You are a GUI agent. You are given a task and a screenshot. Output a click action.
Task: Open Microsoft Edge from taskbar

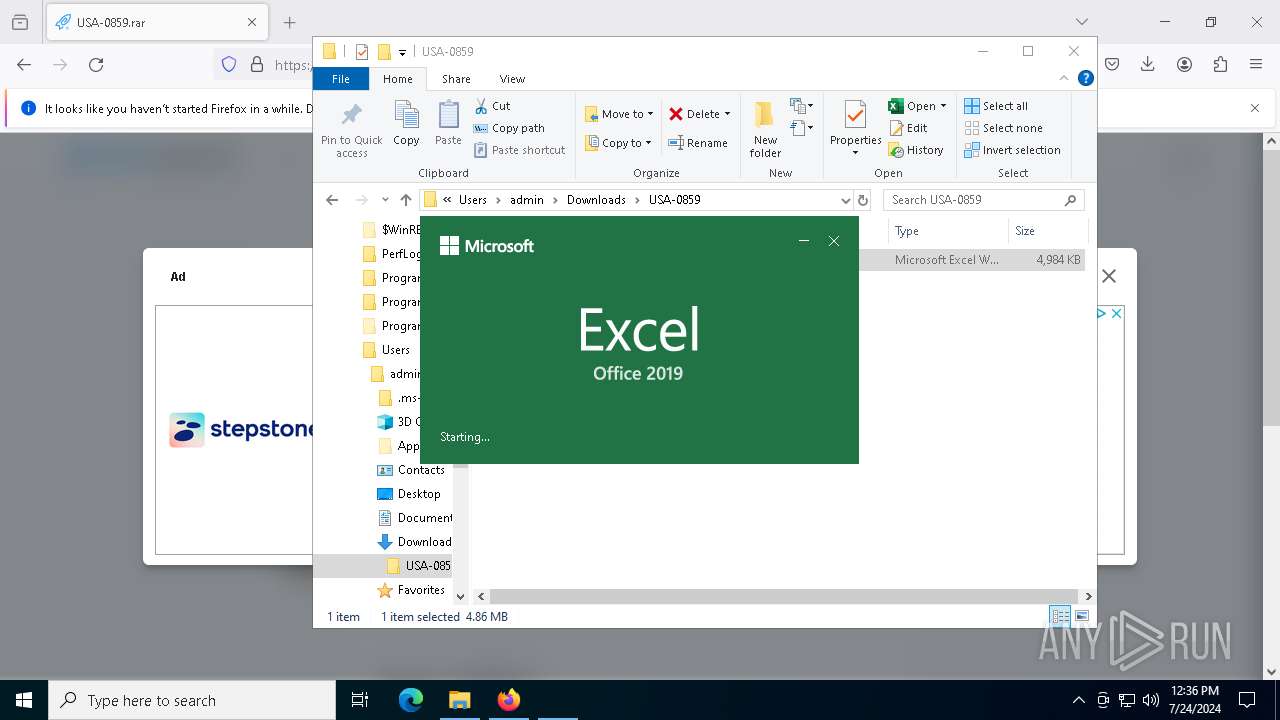point(411,700)
